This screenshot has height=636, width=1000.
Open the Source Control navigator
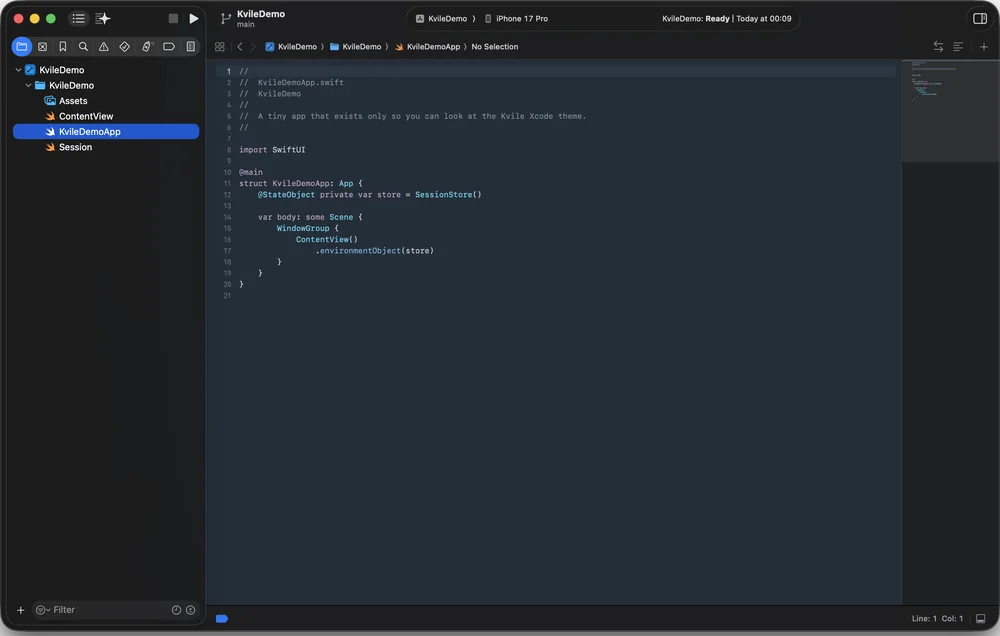[43, 47]
